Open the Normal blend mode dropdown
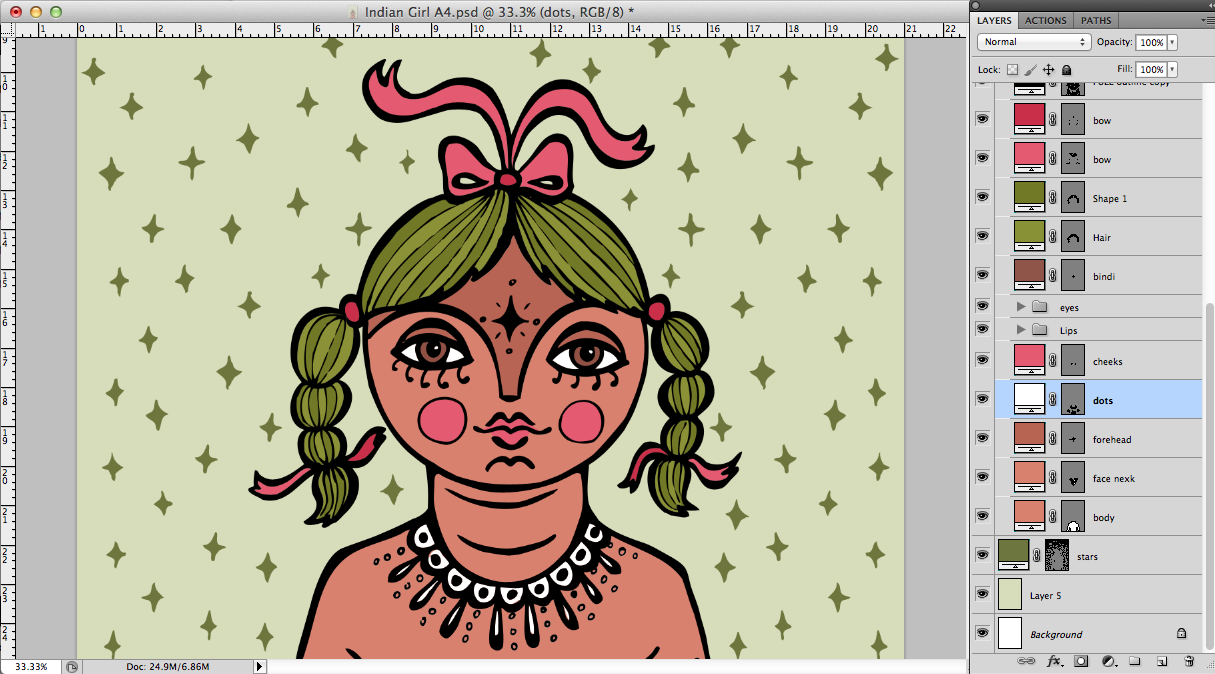Screen dimensions: 1215x674 coord(1034,42)
